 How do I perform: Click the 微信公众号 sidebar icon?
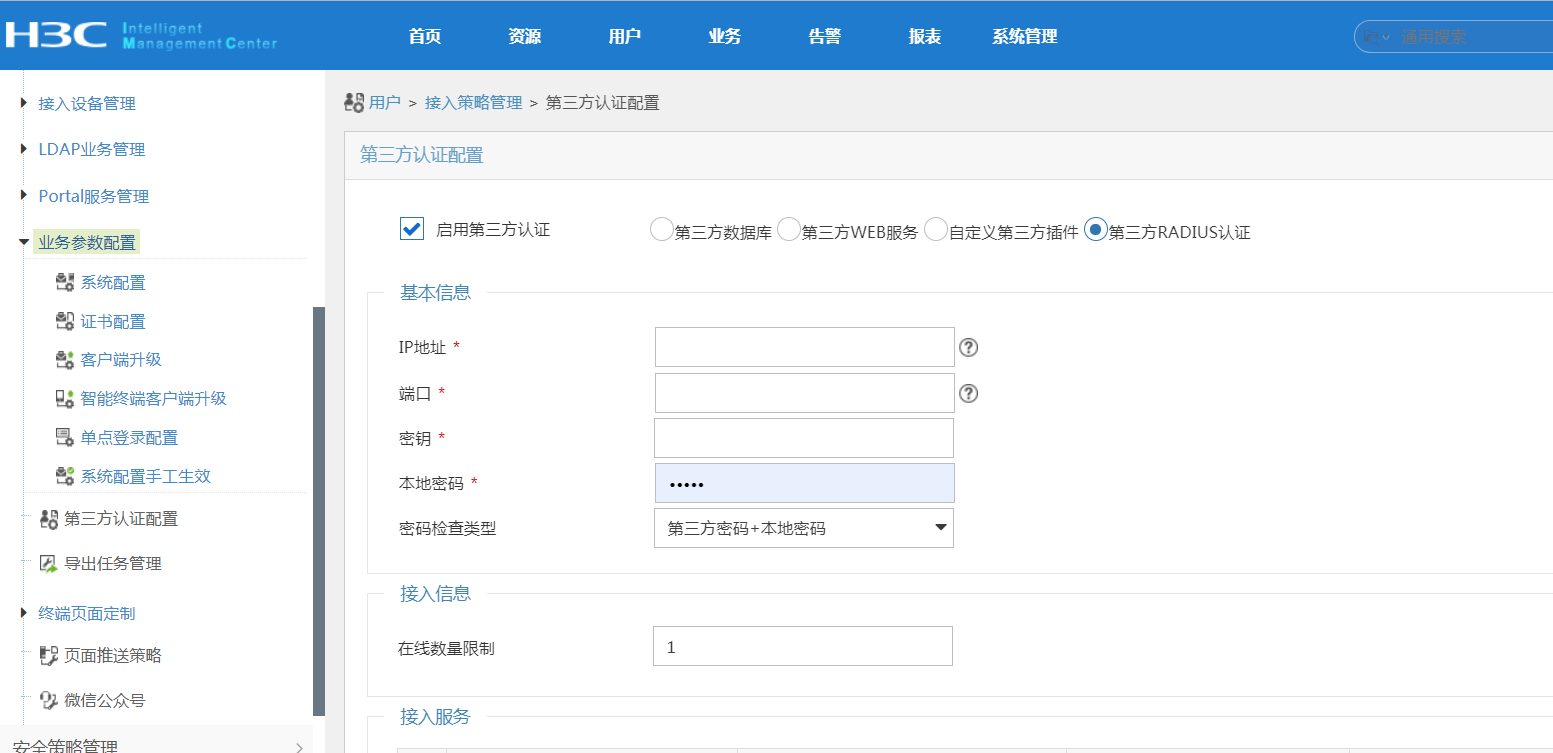[x=49, y=700]
